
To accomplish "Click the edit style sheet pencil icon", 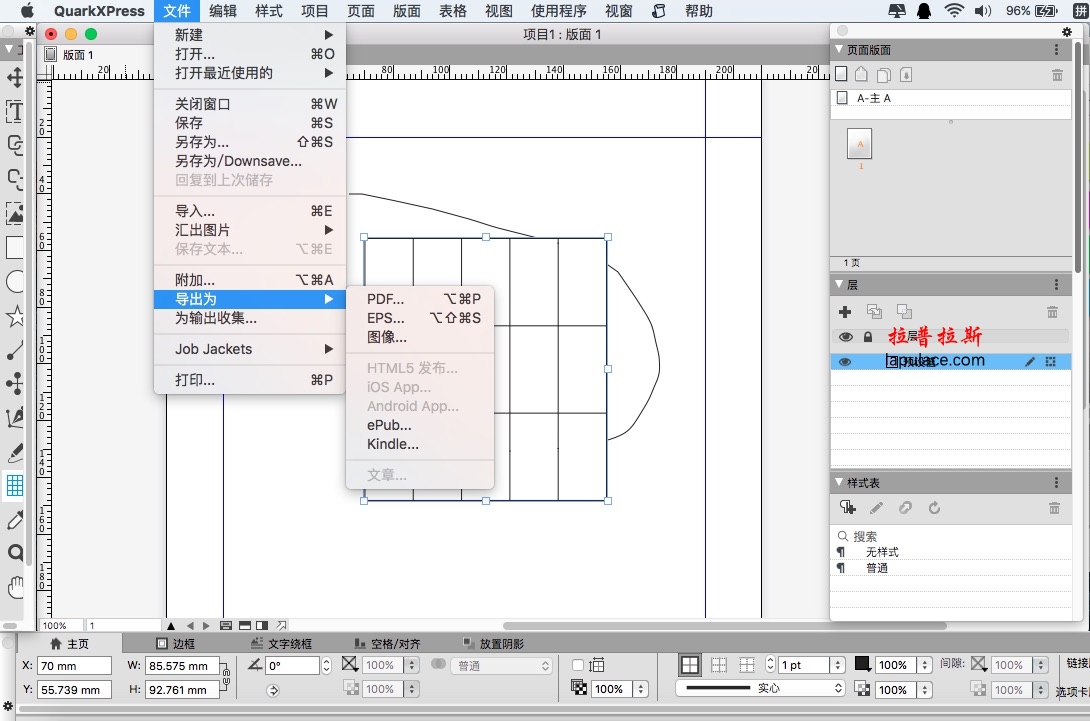I will coord(877,508).
